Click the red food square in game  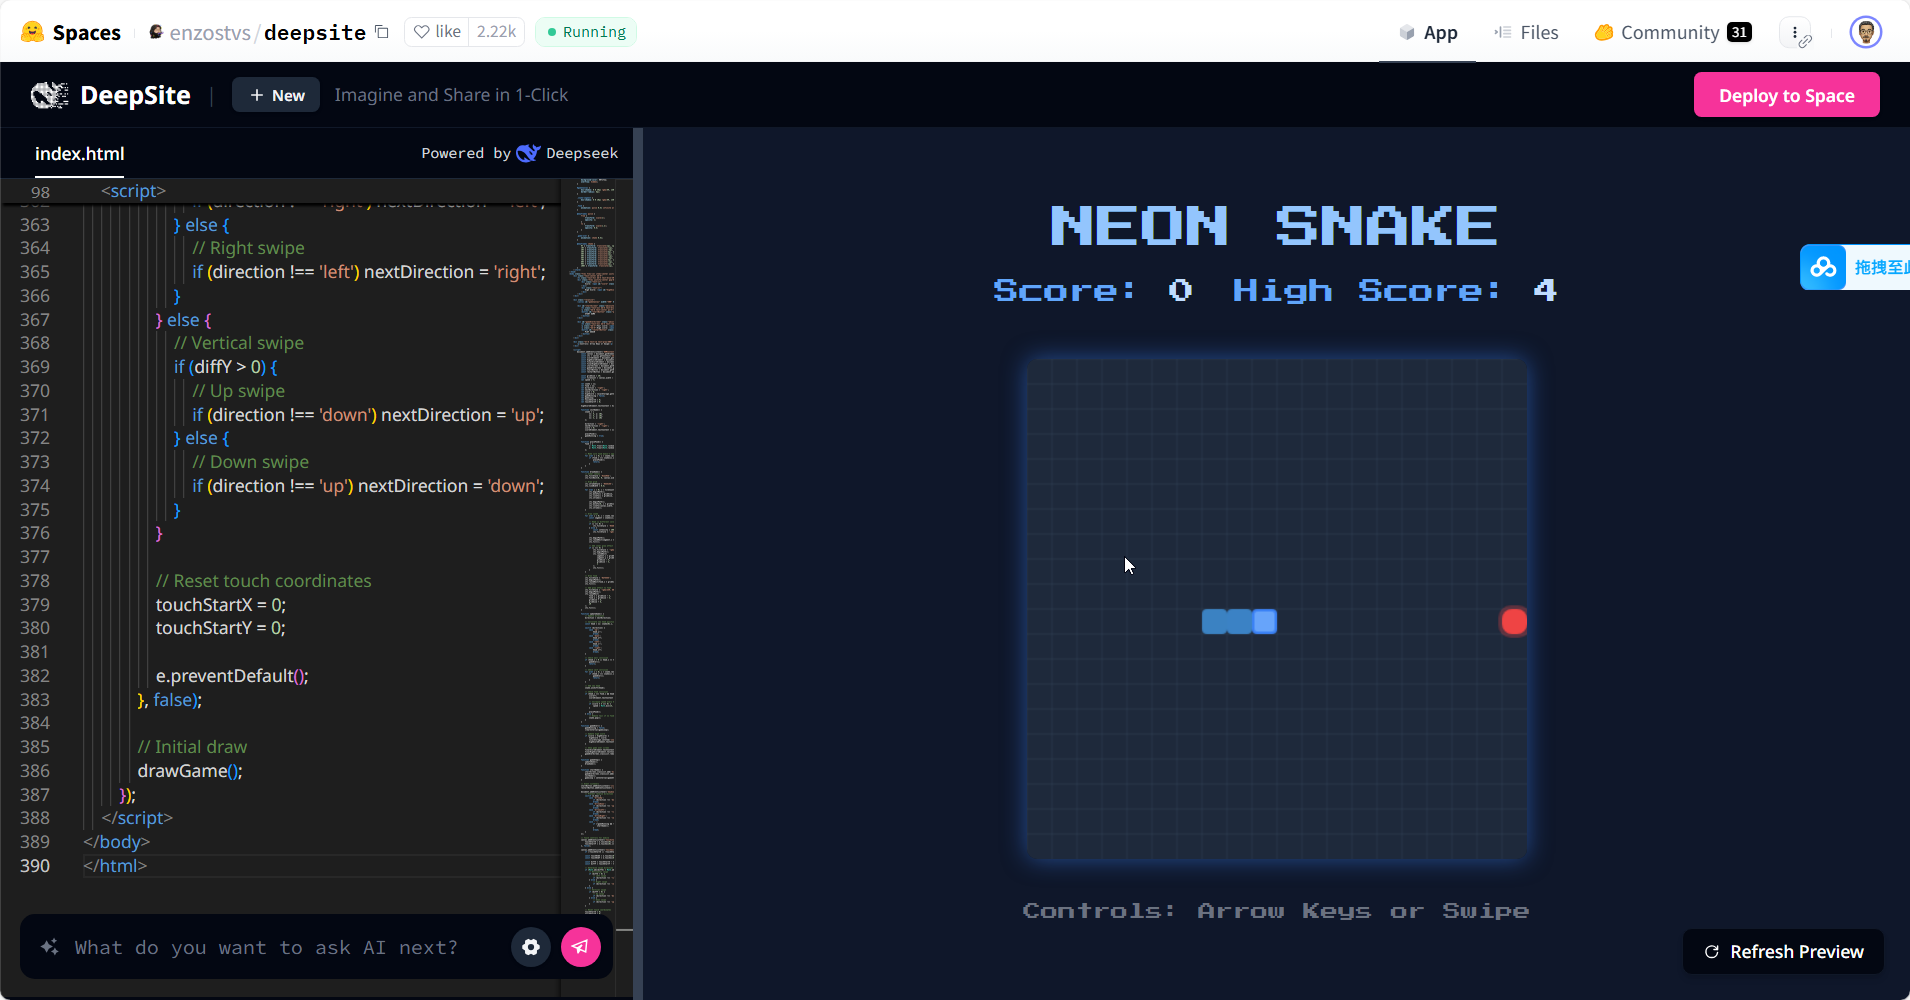[x=1514, y=621]
